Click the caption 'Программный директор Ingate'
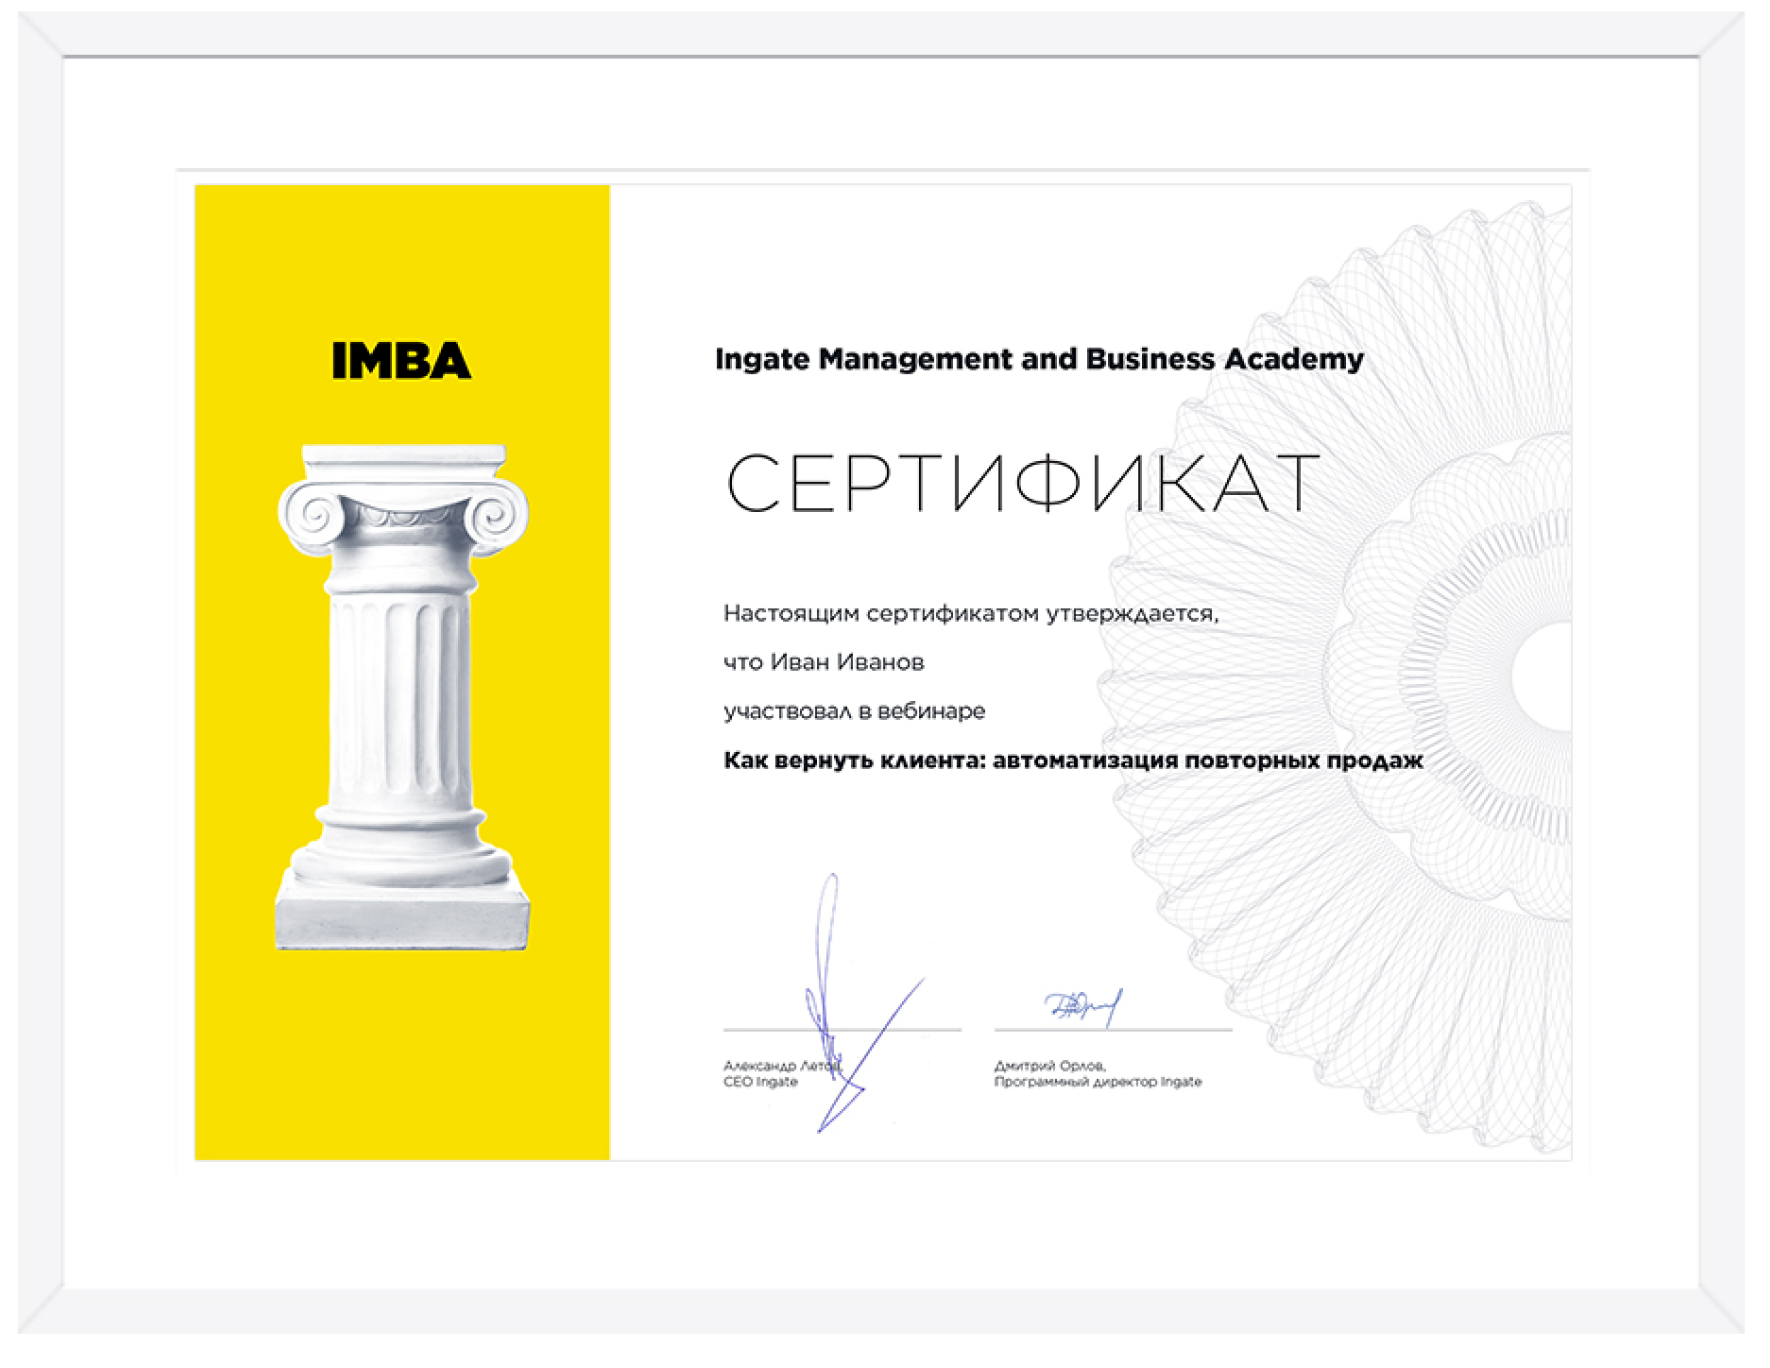Viewport: 1770px width, 1368px height. (x=1098, y=1082)
